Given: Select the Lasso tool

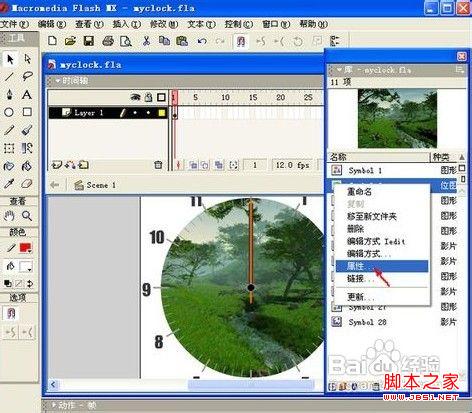Looking at the screenshot, I should click(27, 76).
